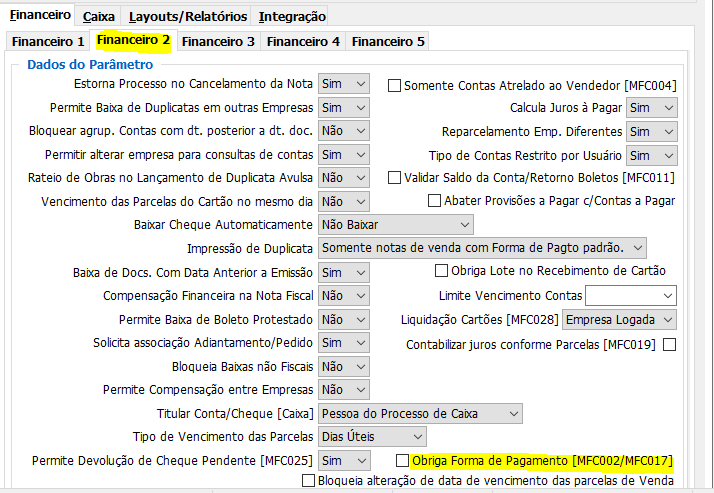The image size is (714, 493).
Task: Switch to the Financeiro 5 sub-tab
Action: (x=388, y=41)
